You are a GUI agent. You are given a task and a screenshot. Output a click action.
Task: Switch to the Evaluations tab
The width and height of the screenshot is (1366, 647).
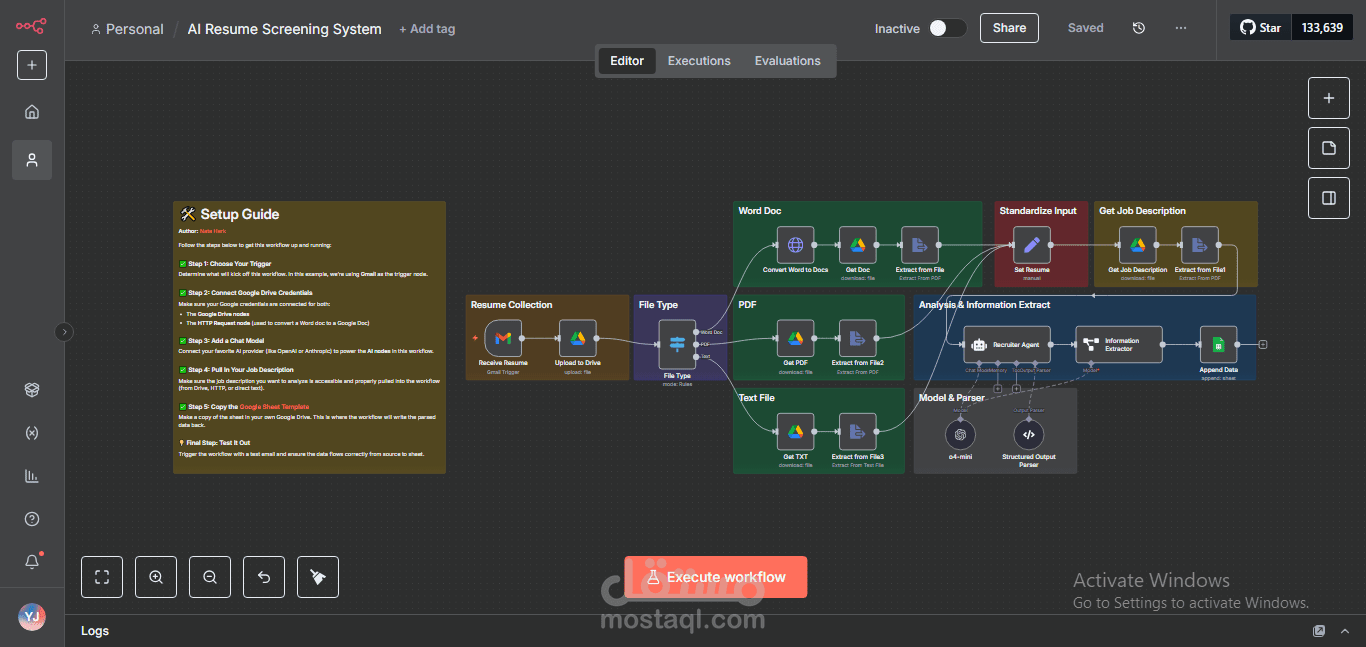787,61
